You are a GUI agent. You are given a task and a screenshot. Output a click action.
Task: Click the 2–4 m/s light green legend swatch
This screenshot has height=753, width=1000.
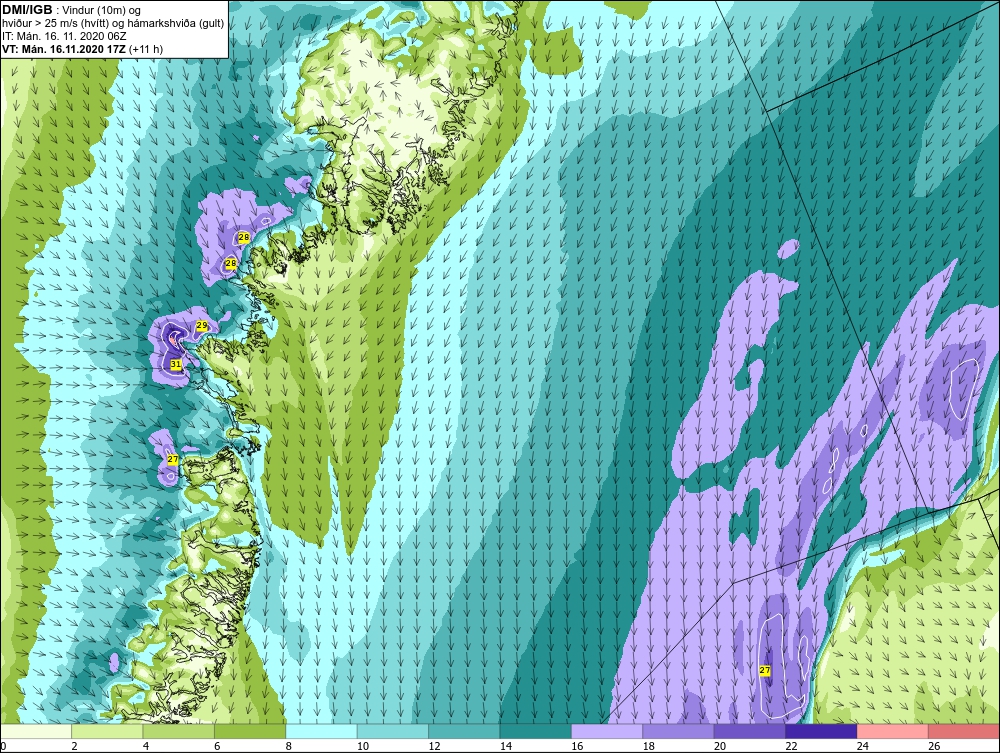[107, 731]
